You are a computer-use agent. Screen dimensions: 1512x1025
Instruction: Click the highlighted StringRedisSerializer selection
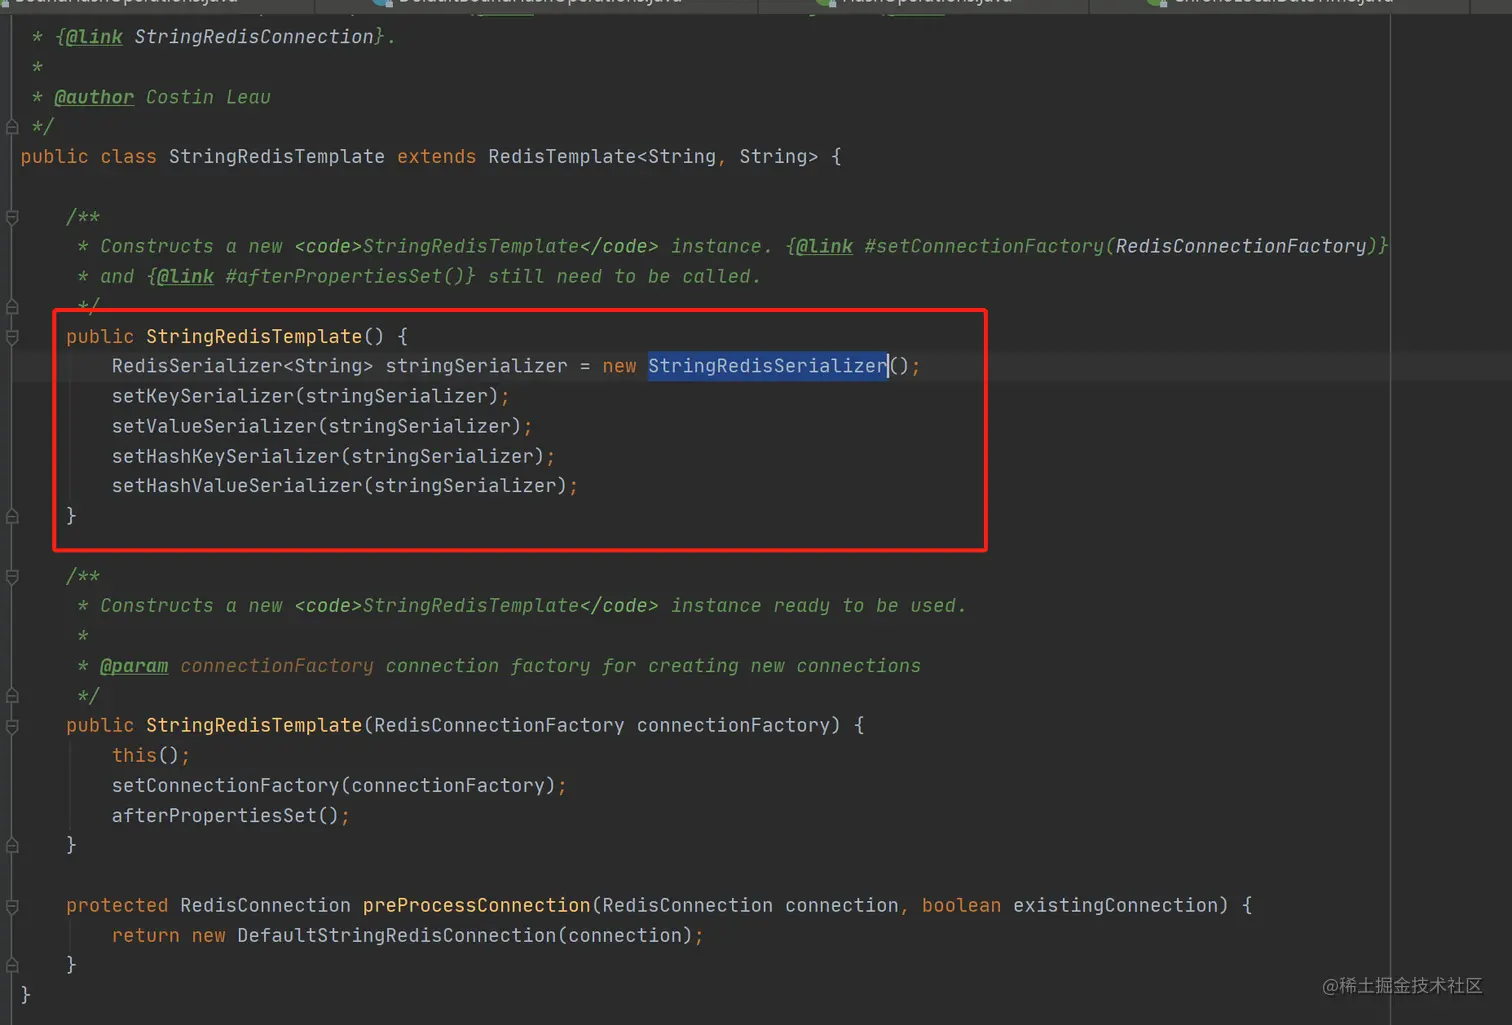click(767, 366)
